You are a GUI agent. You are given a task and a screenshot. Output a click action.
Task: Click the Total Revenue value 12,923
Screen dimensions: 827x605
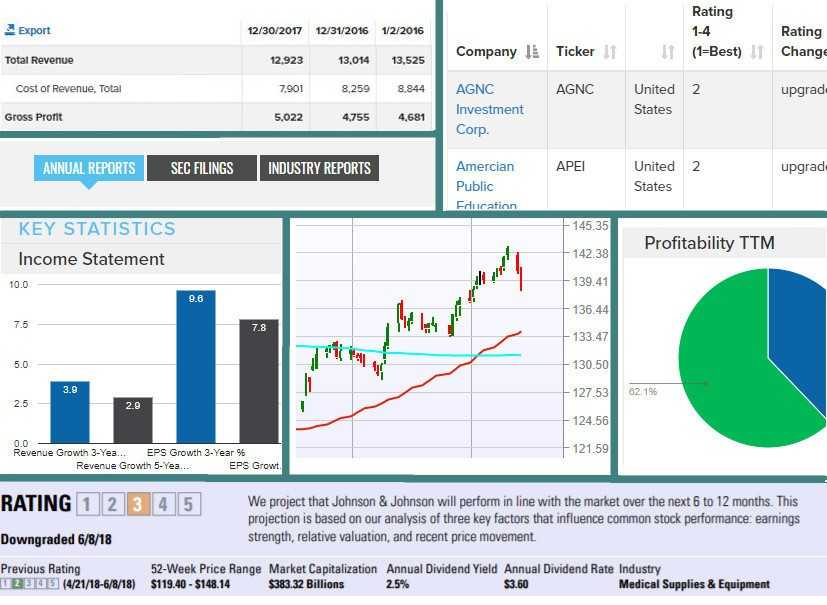286,60
